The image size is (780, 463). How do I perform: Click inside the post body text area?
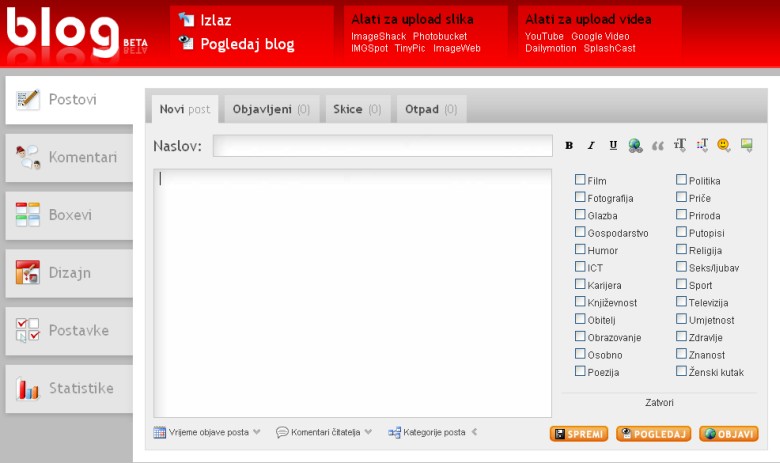[352, 293]
